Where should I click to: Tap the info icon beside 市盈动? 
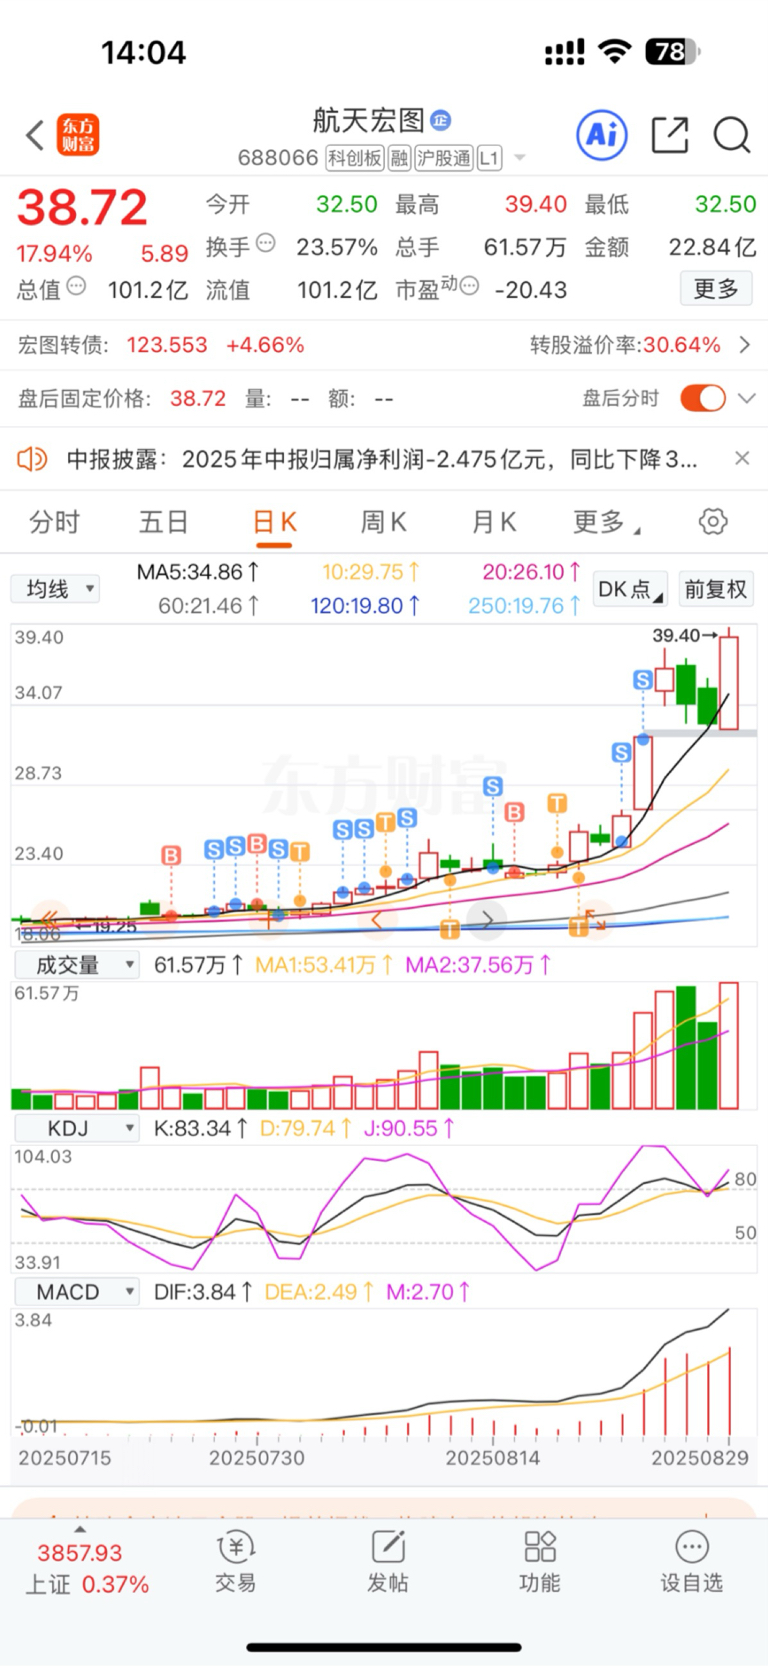click(x=469, y=286)
